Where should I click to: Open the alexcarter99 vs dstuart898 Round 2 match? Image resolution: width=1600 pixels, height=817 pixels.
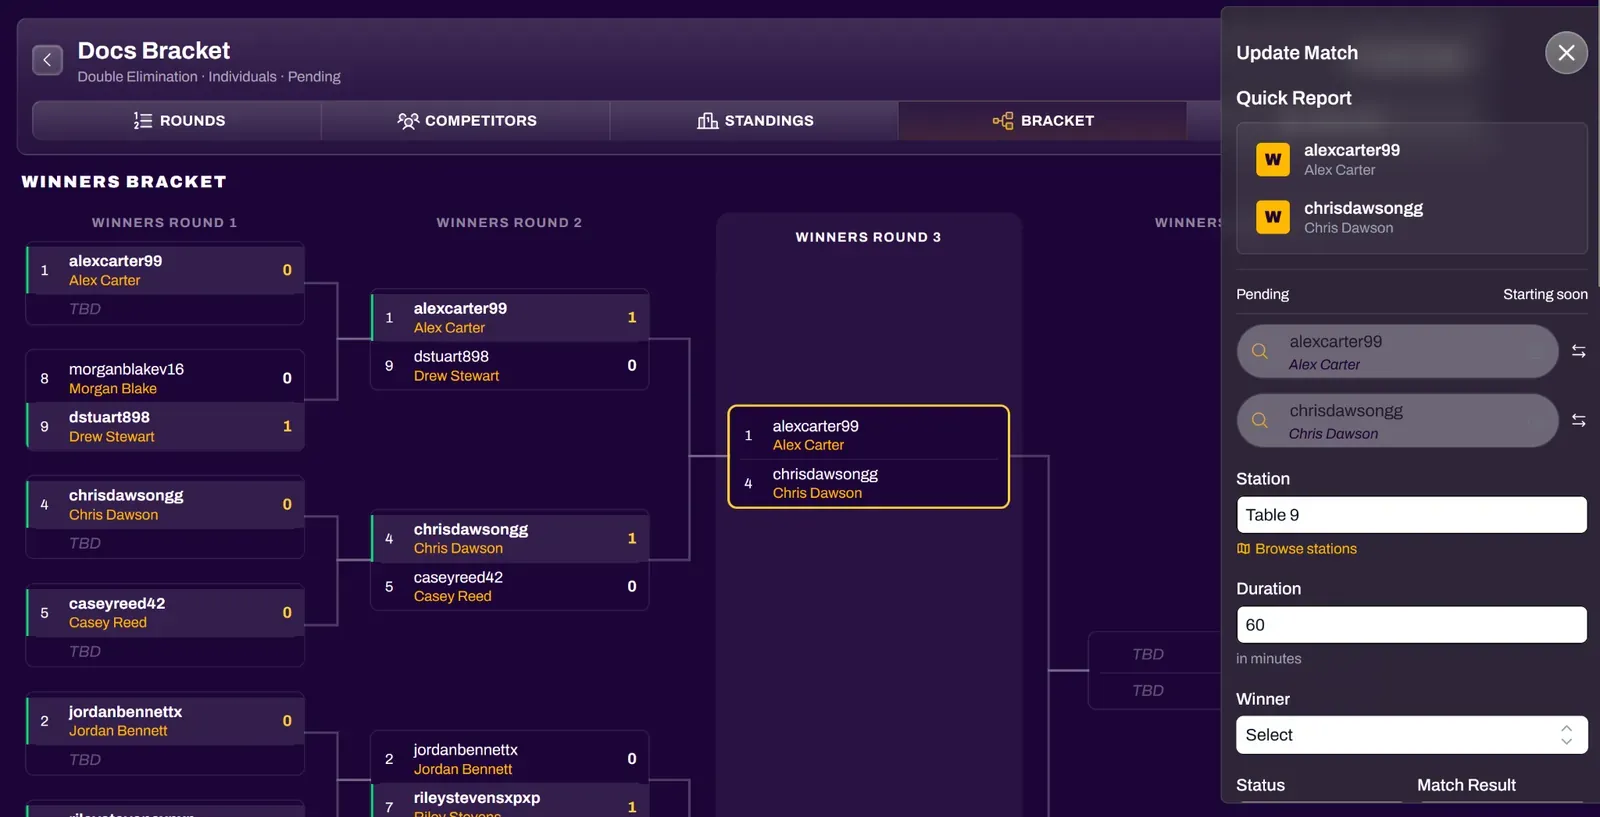pos(510,340)
